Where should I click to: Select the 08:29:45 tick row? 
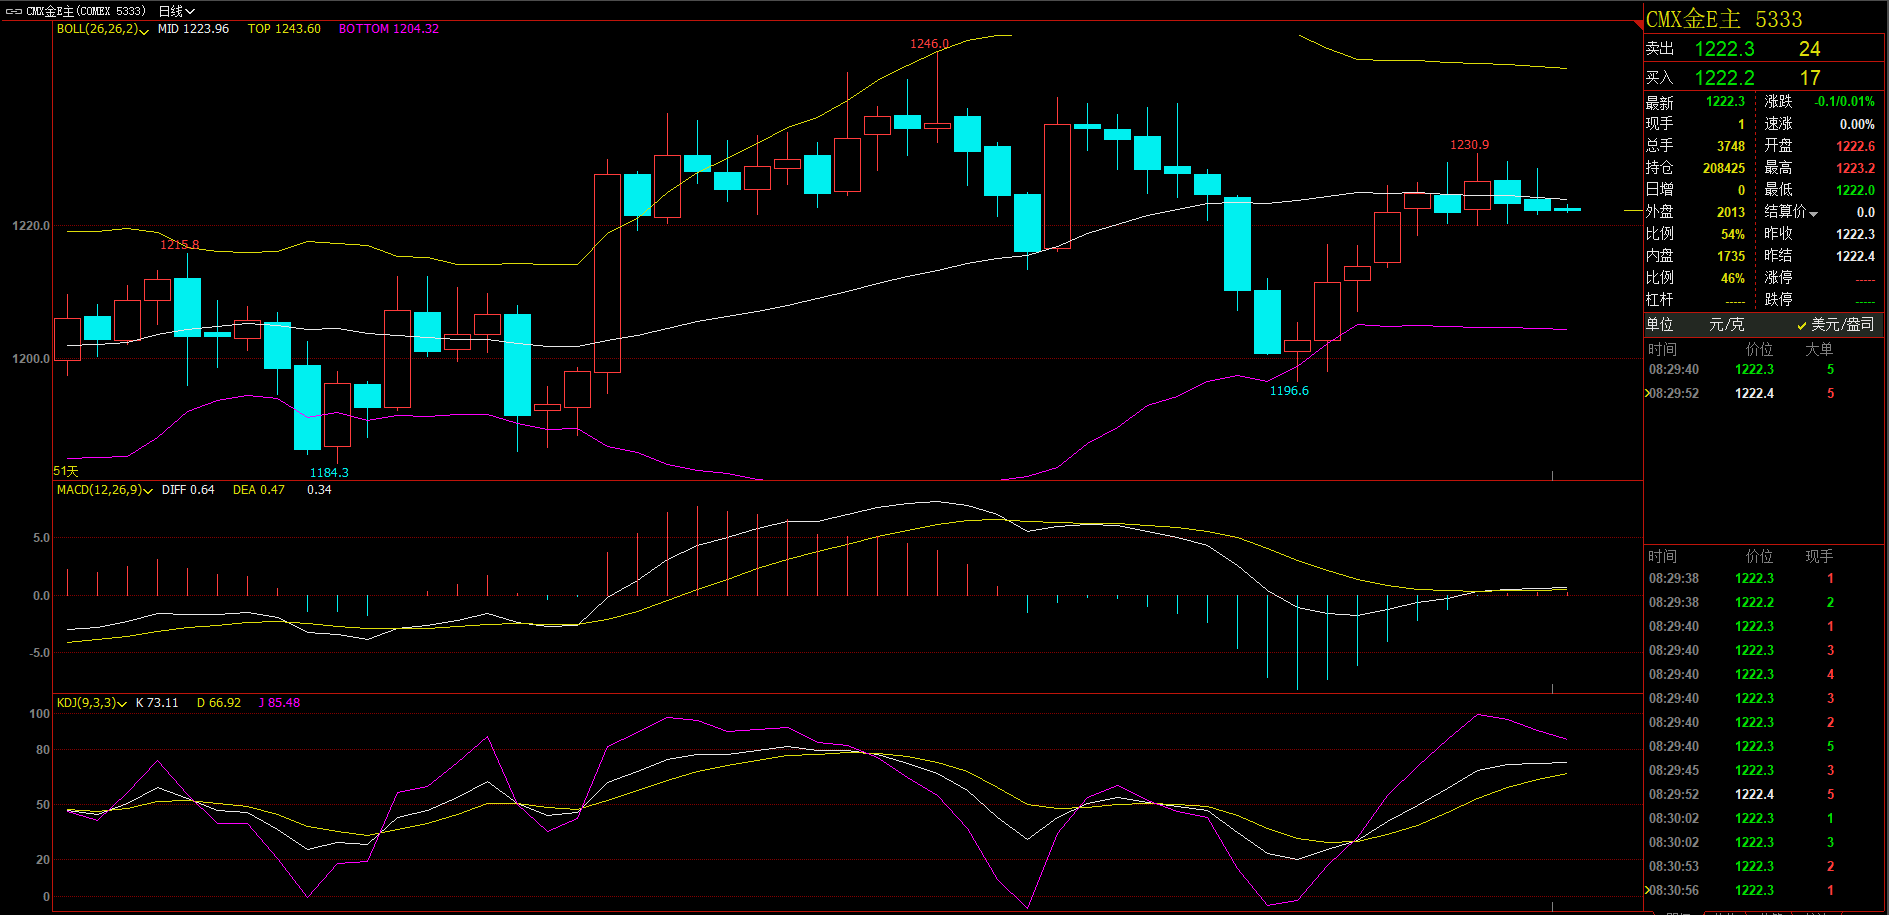click(x=1763, y=770)
